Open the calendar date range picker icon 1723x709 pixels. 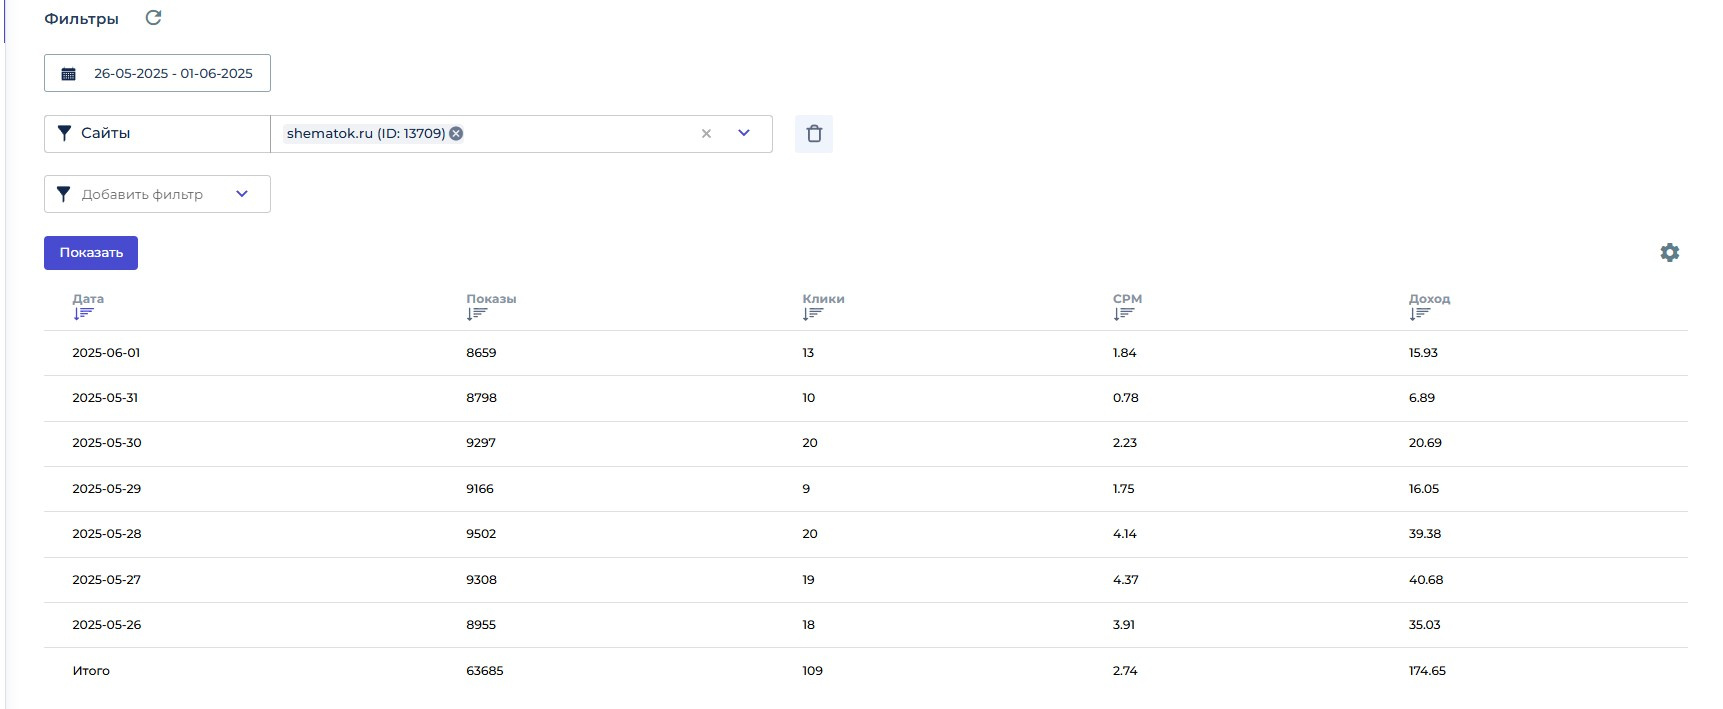pos(69,74)
